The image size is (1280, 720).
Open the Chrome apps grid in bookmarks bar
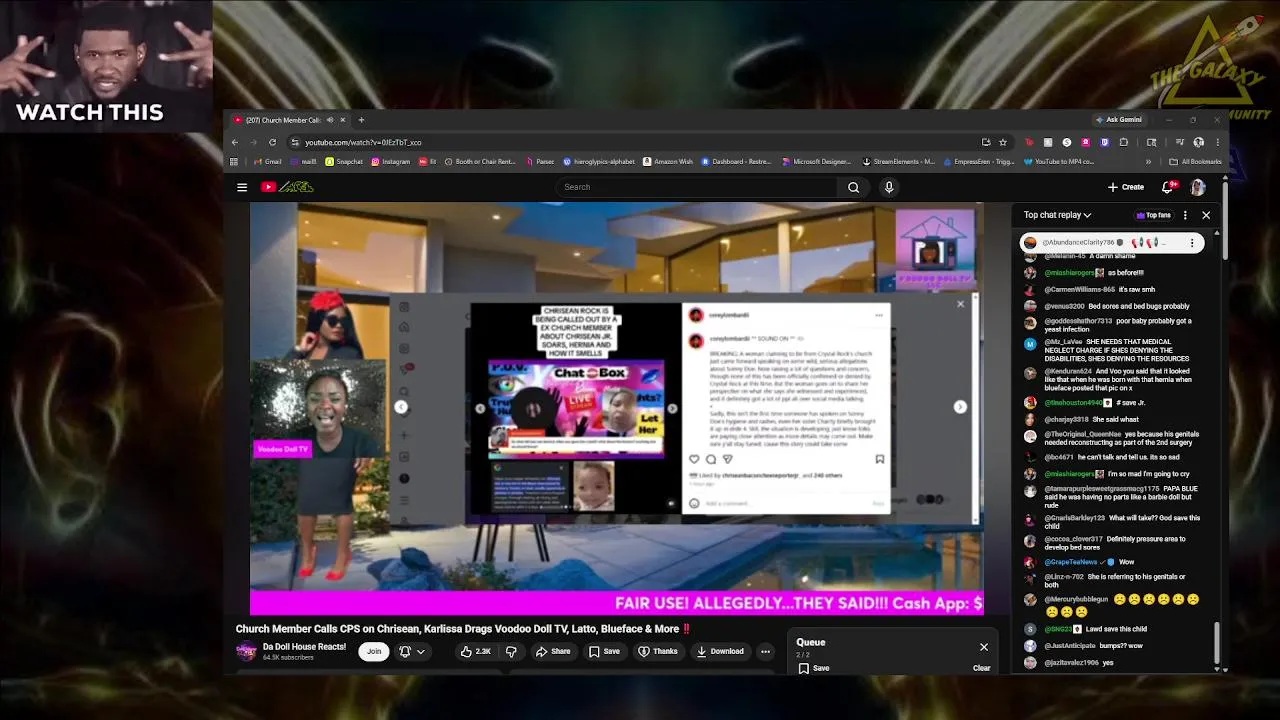click(234, 162)
